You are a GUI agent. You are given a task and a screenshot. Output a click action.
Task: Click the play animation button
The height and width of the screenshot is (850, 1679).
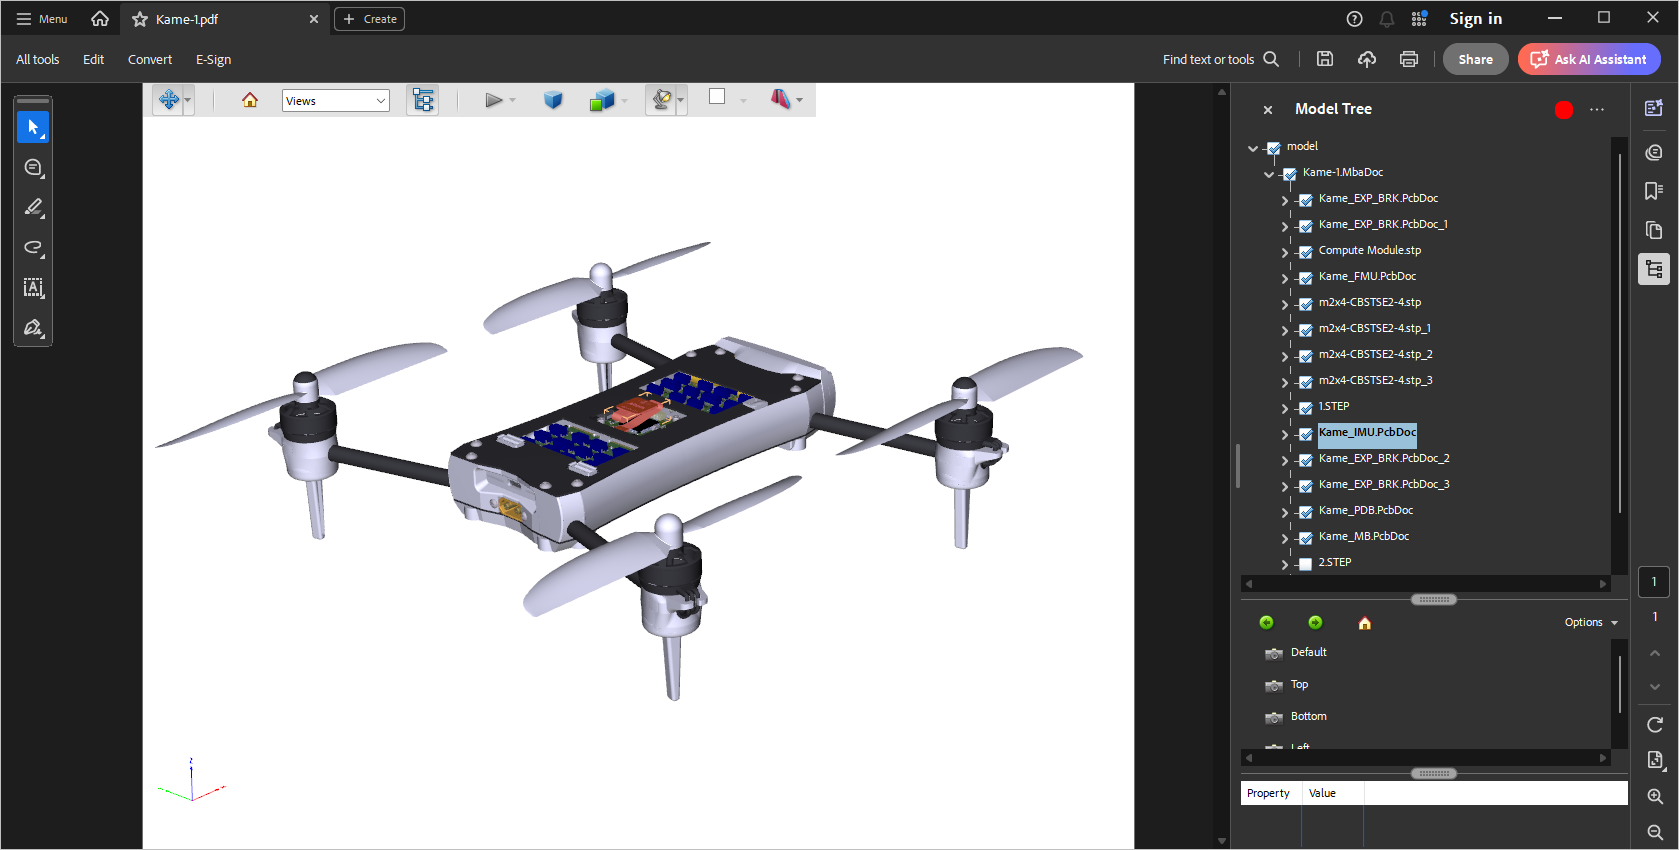(x=493, y=100)
